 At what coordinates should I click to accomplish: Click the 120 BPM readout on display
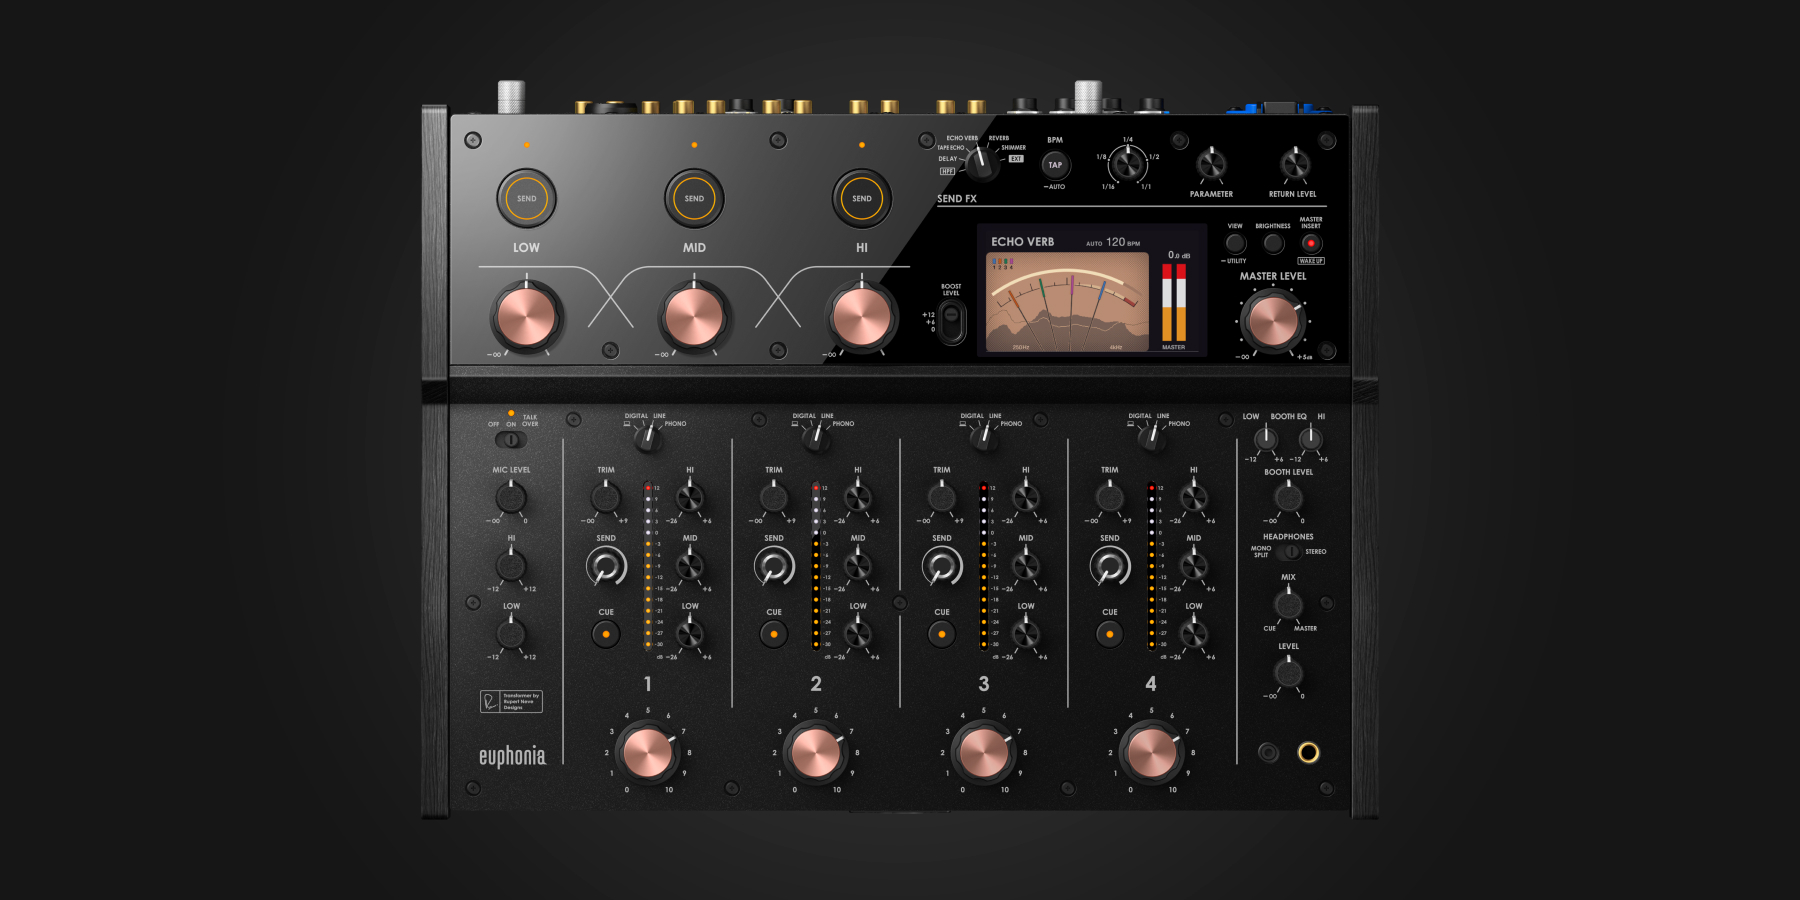click(x=1122, y=242)
